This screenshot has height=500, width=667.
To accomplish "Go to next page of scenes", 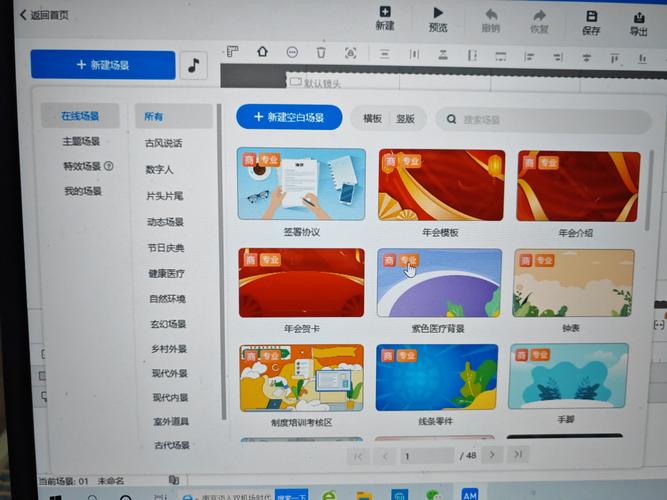I will point(490,455).
